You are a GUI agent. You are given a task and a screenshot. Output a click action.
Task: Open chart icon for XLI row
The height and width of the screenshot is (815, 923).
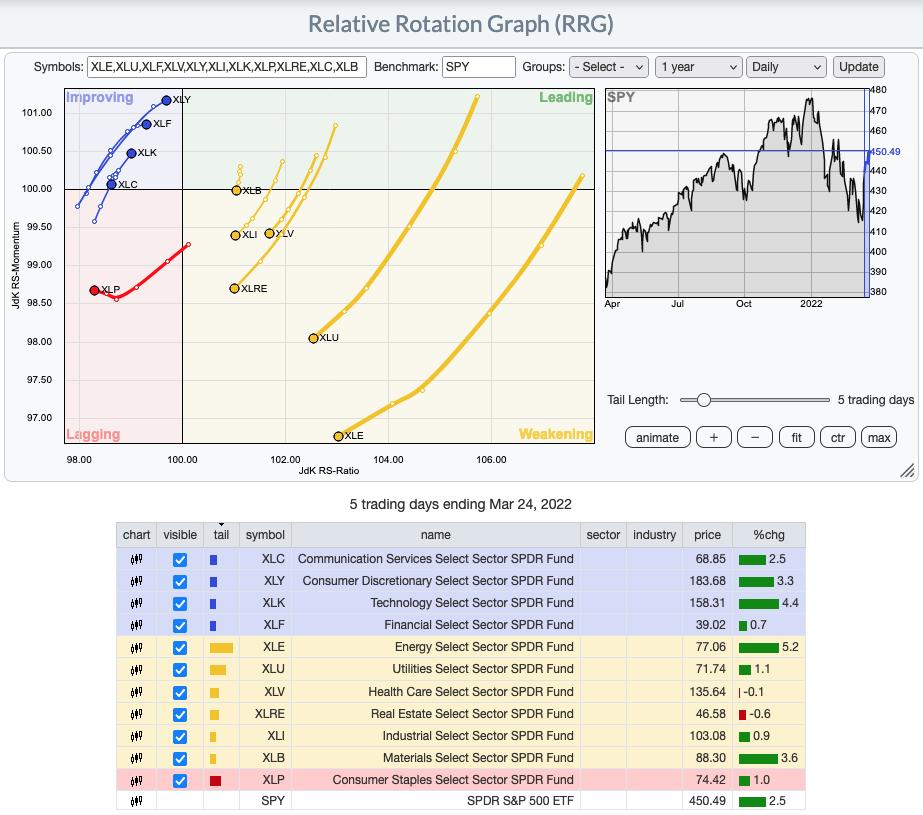click(x=137, y=736)
